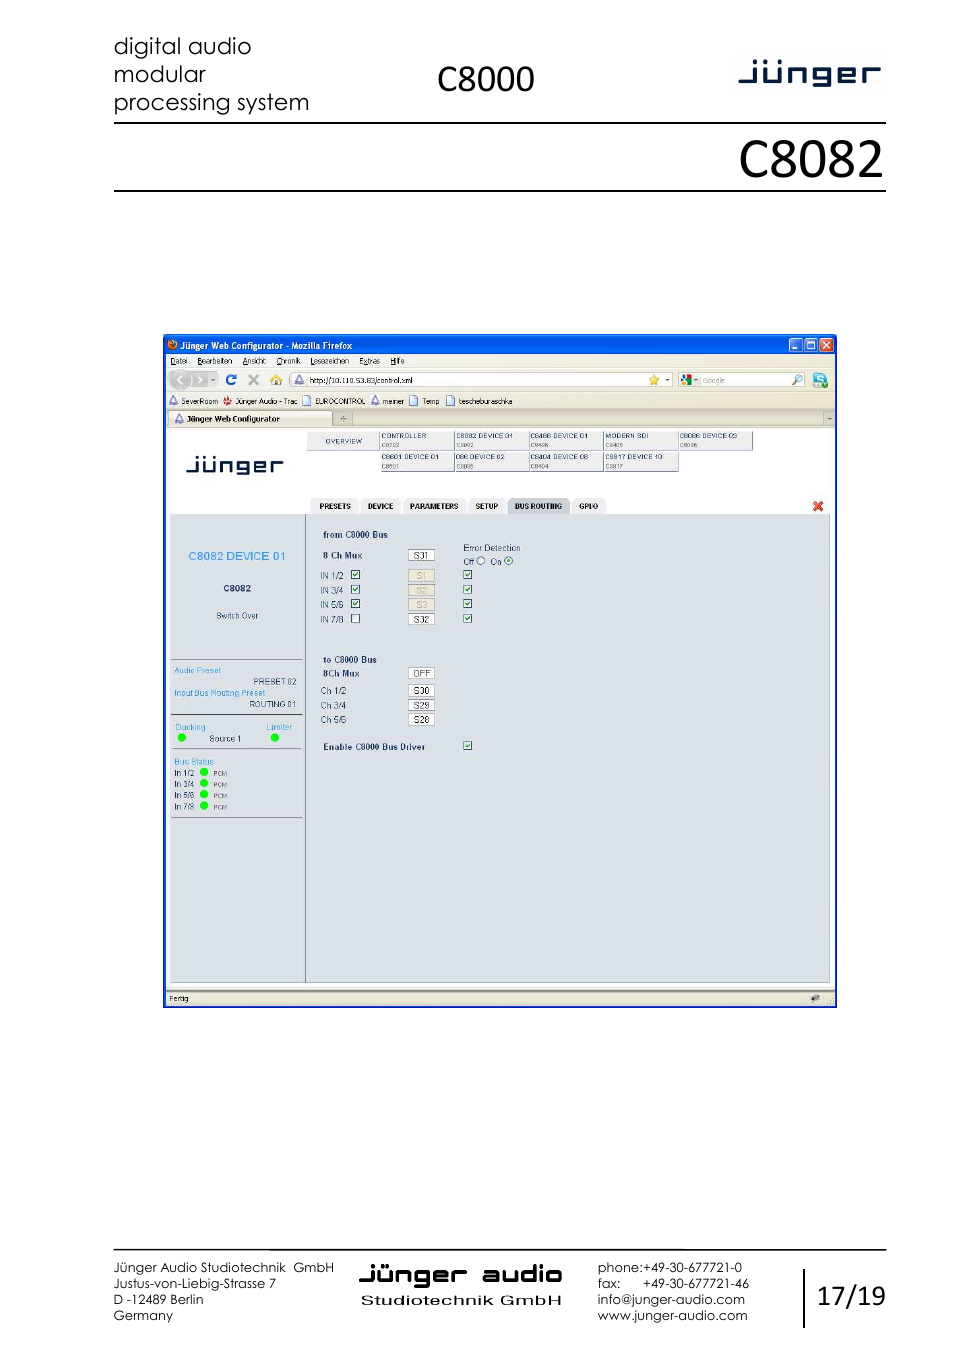Click the Skype icon in the toolbar

pyautogui.click(x=820, y=380)
